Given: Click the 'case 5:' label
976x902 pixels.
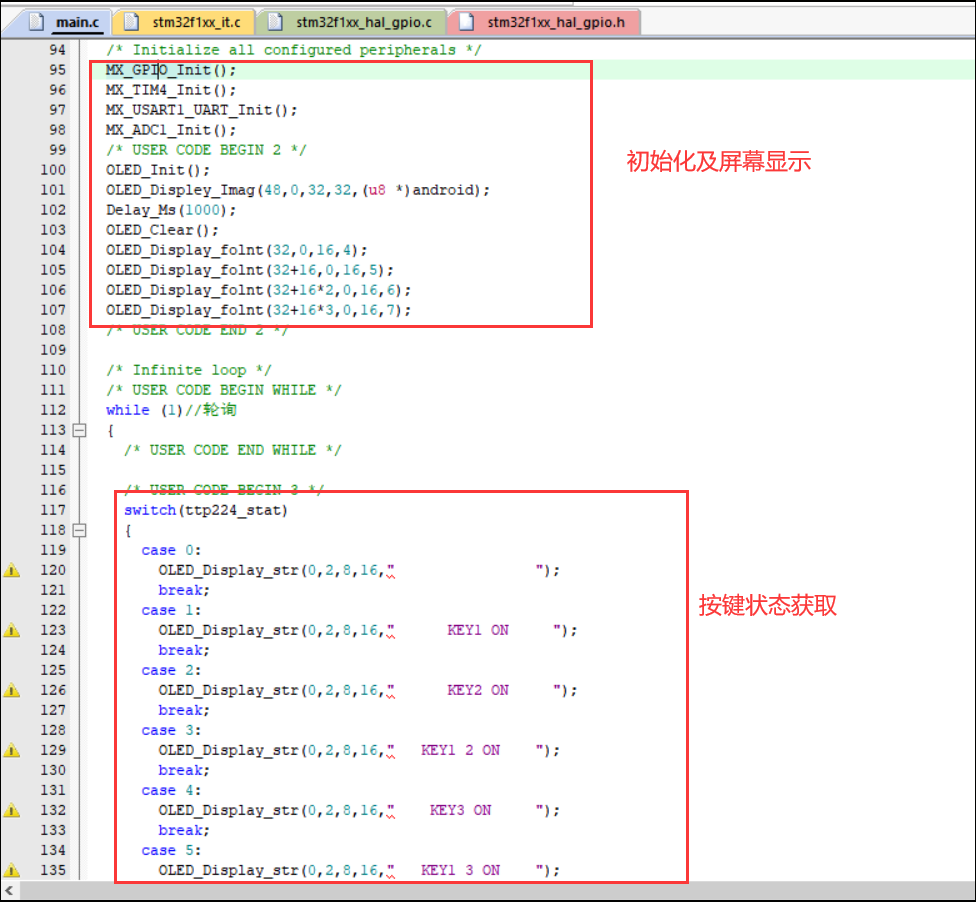Looking at the screenshot, I should click(x=171, y=850).
